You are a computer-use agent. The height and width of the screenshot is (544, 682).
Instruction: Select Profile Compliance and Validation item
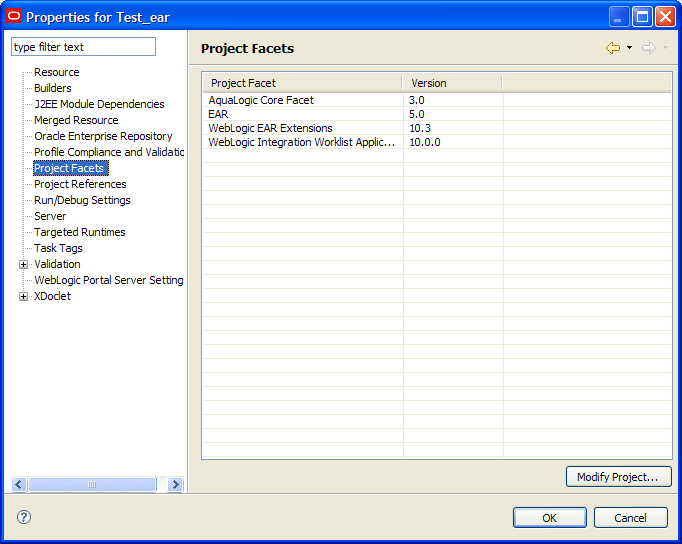(x=109, y=152)
